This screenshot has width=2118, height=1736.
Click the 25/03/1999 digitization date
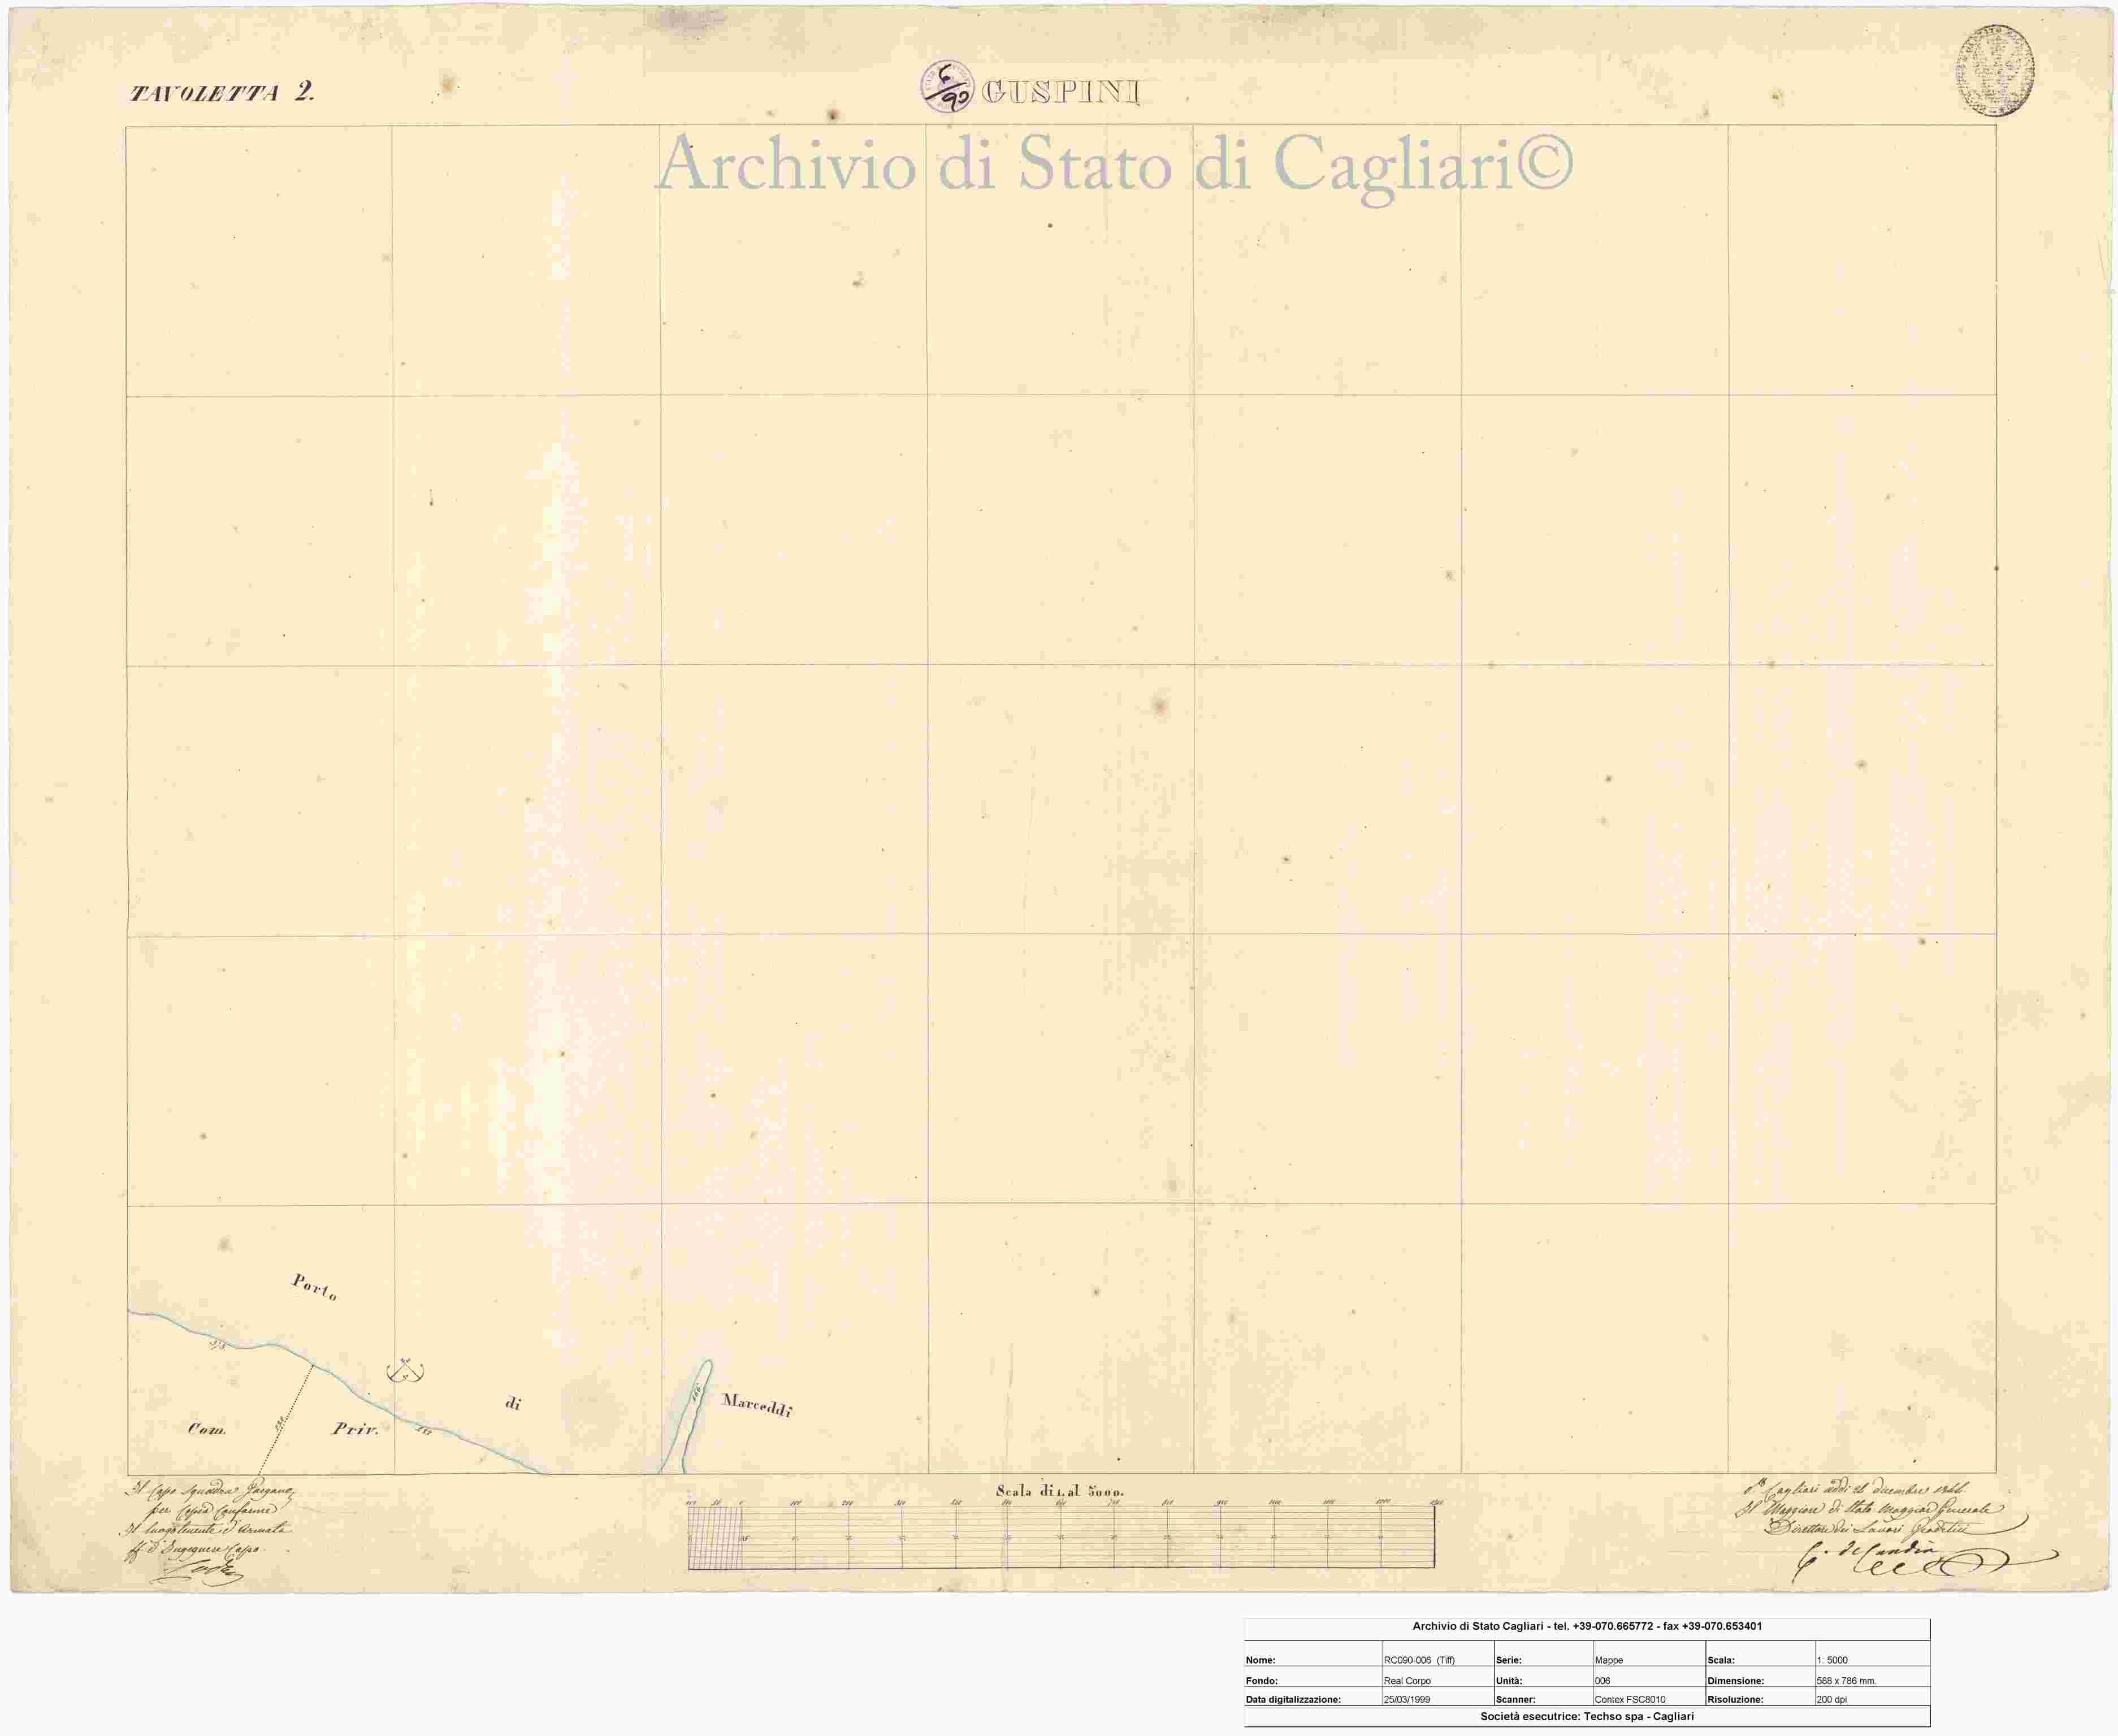1406,1699
